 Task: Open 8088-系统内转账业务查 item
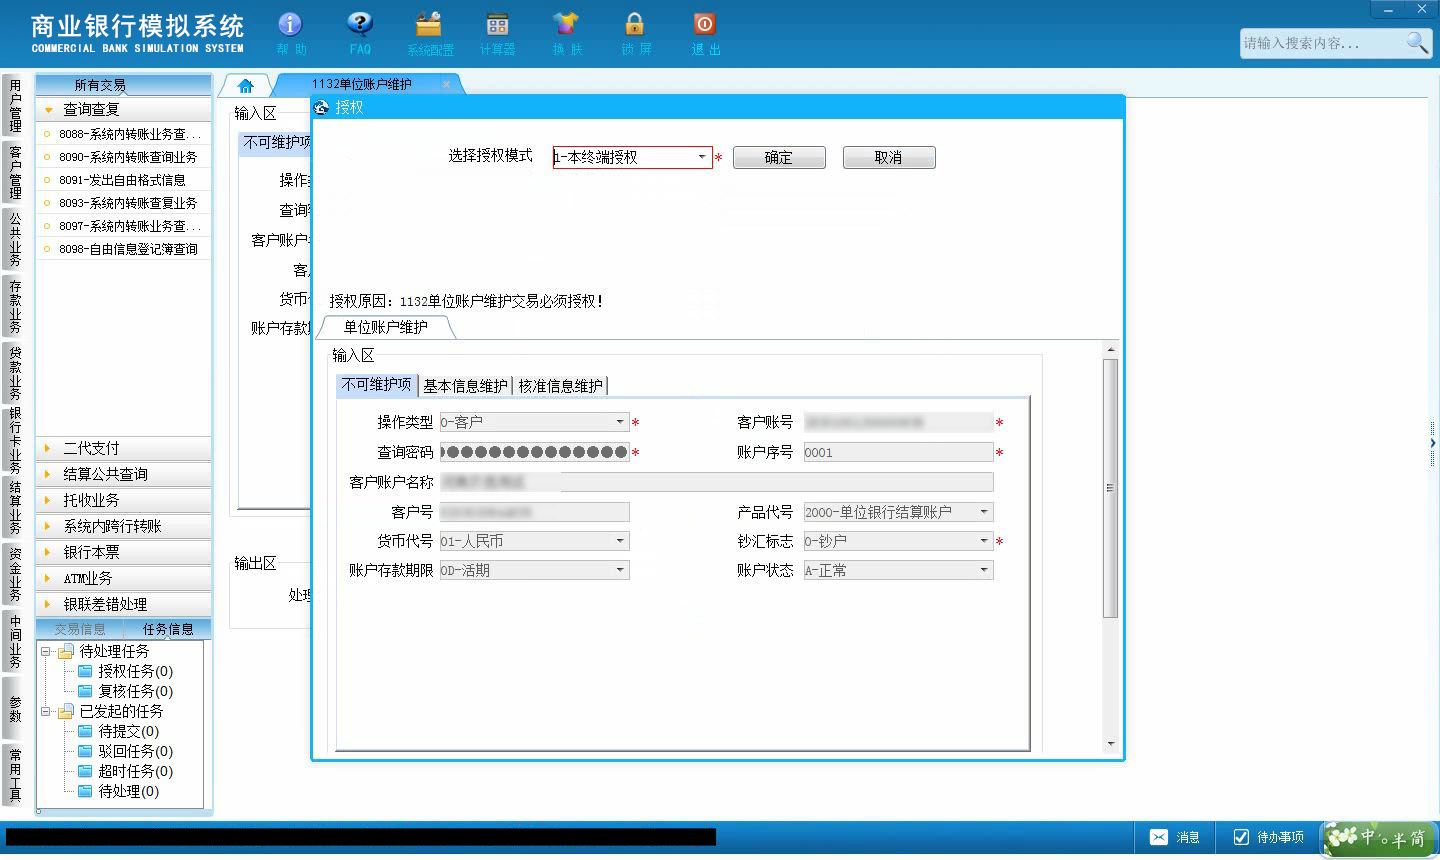[x=129, y=134]
